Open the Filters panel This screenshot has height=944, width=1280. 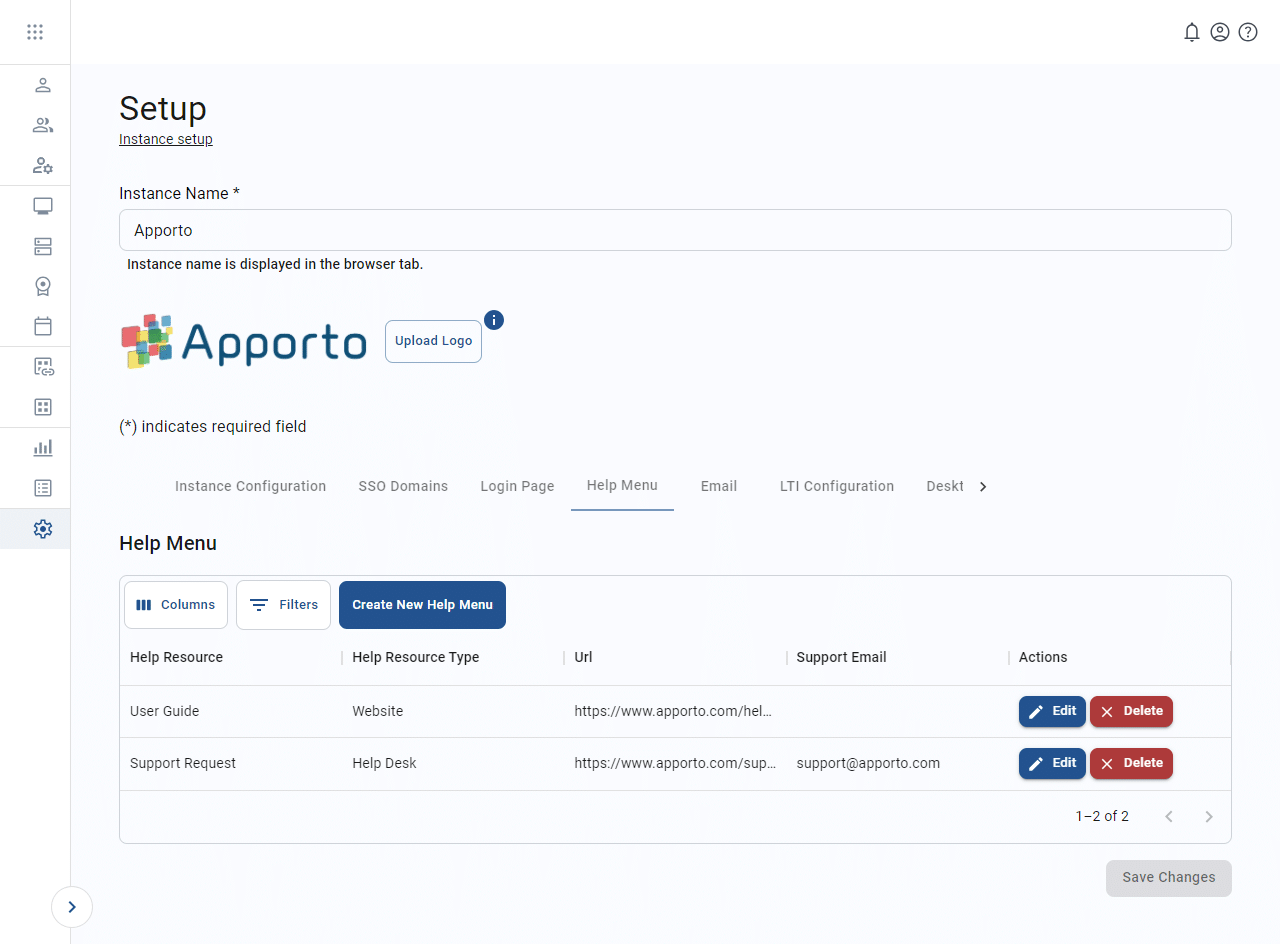tap(283, 605)
